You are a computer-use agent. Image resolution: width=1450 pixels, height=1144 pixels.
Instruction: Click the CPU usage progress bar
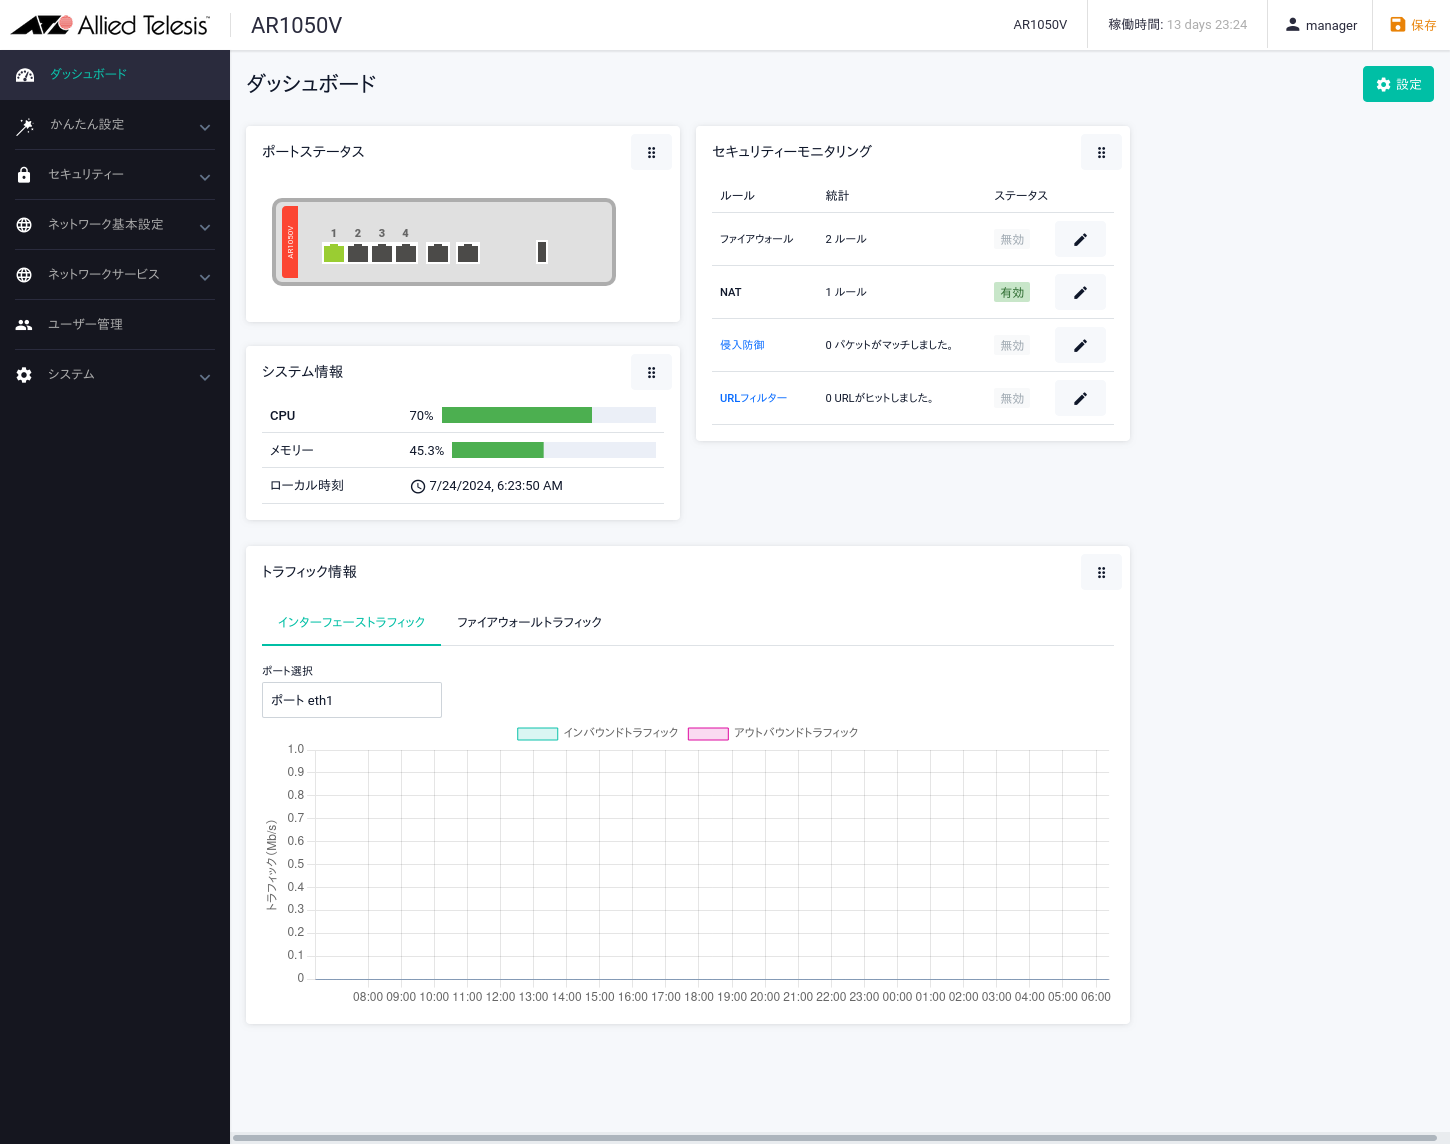548,416
